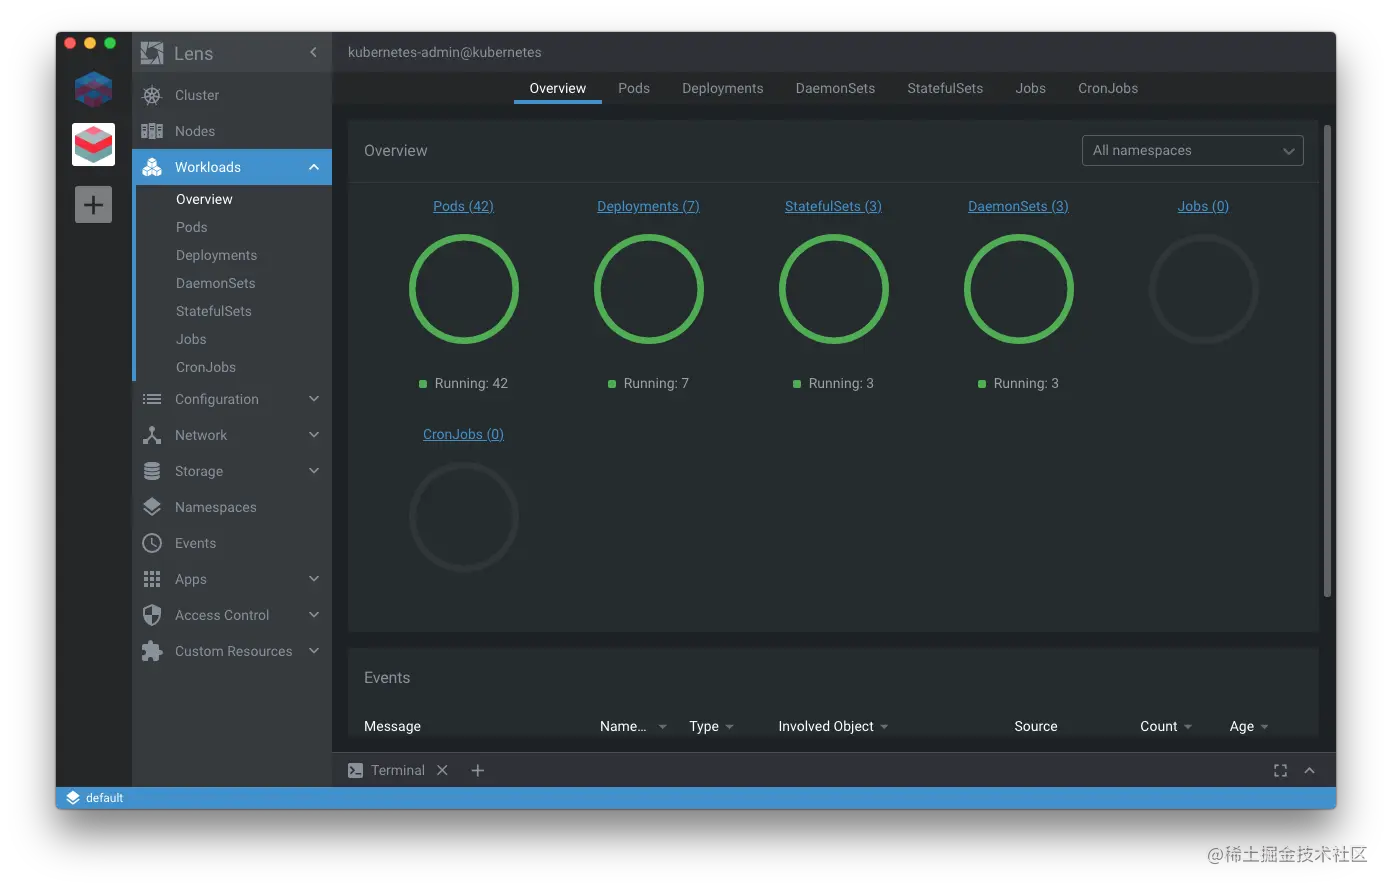Click the Events clock icon
1392x889 pixels.
pyautogui.click(x=152, y=543)
